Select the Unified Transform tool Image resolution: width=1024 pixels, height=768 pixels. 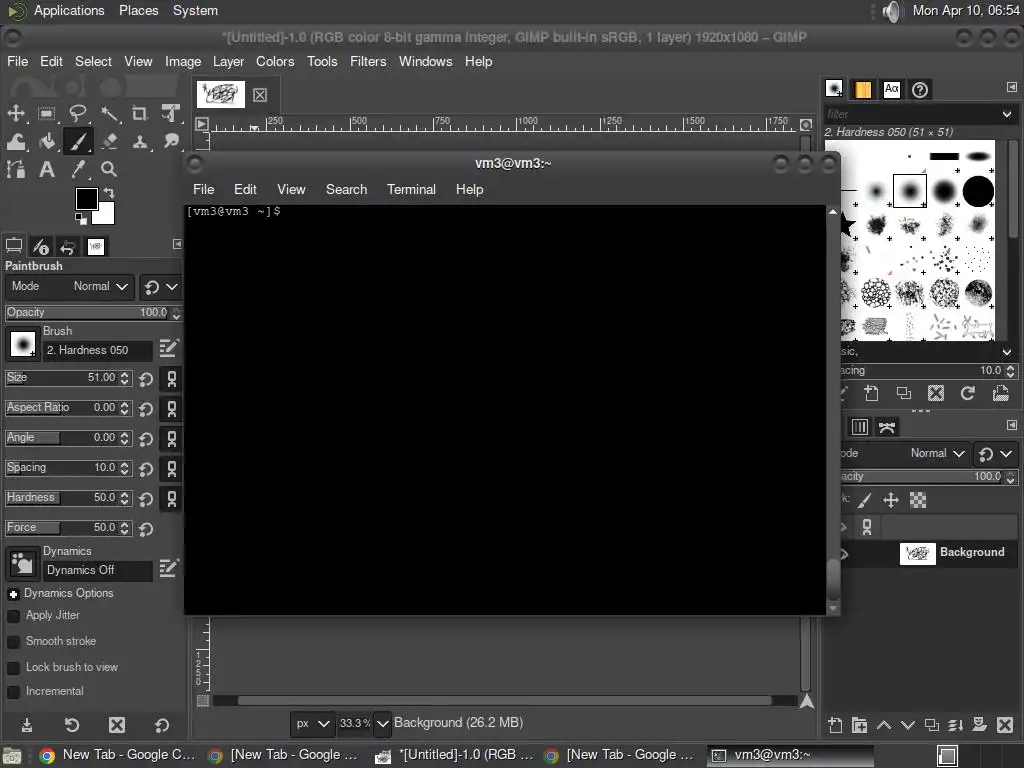click(170, 113)
